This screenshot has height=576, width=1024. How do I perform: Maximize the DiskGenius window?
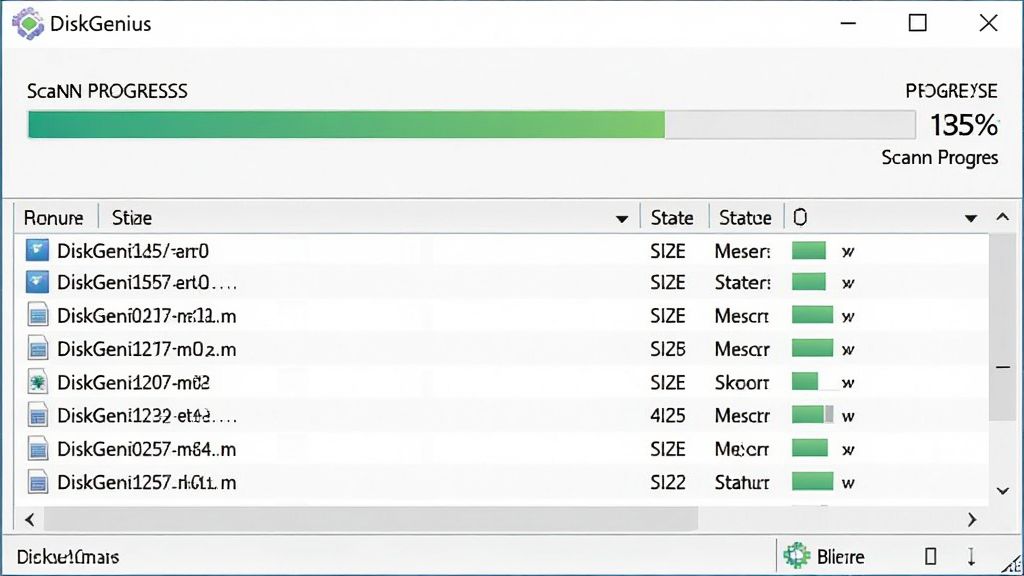(x=918, y=23)
